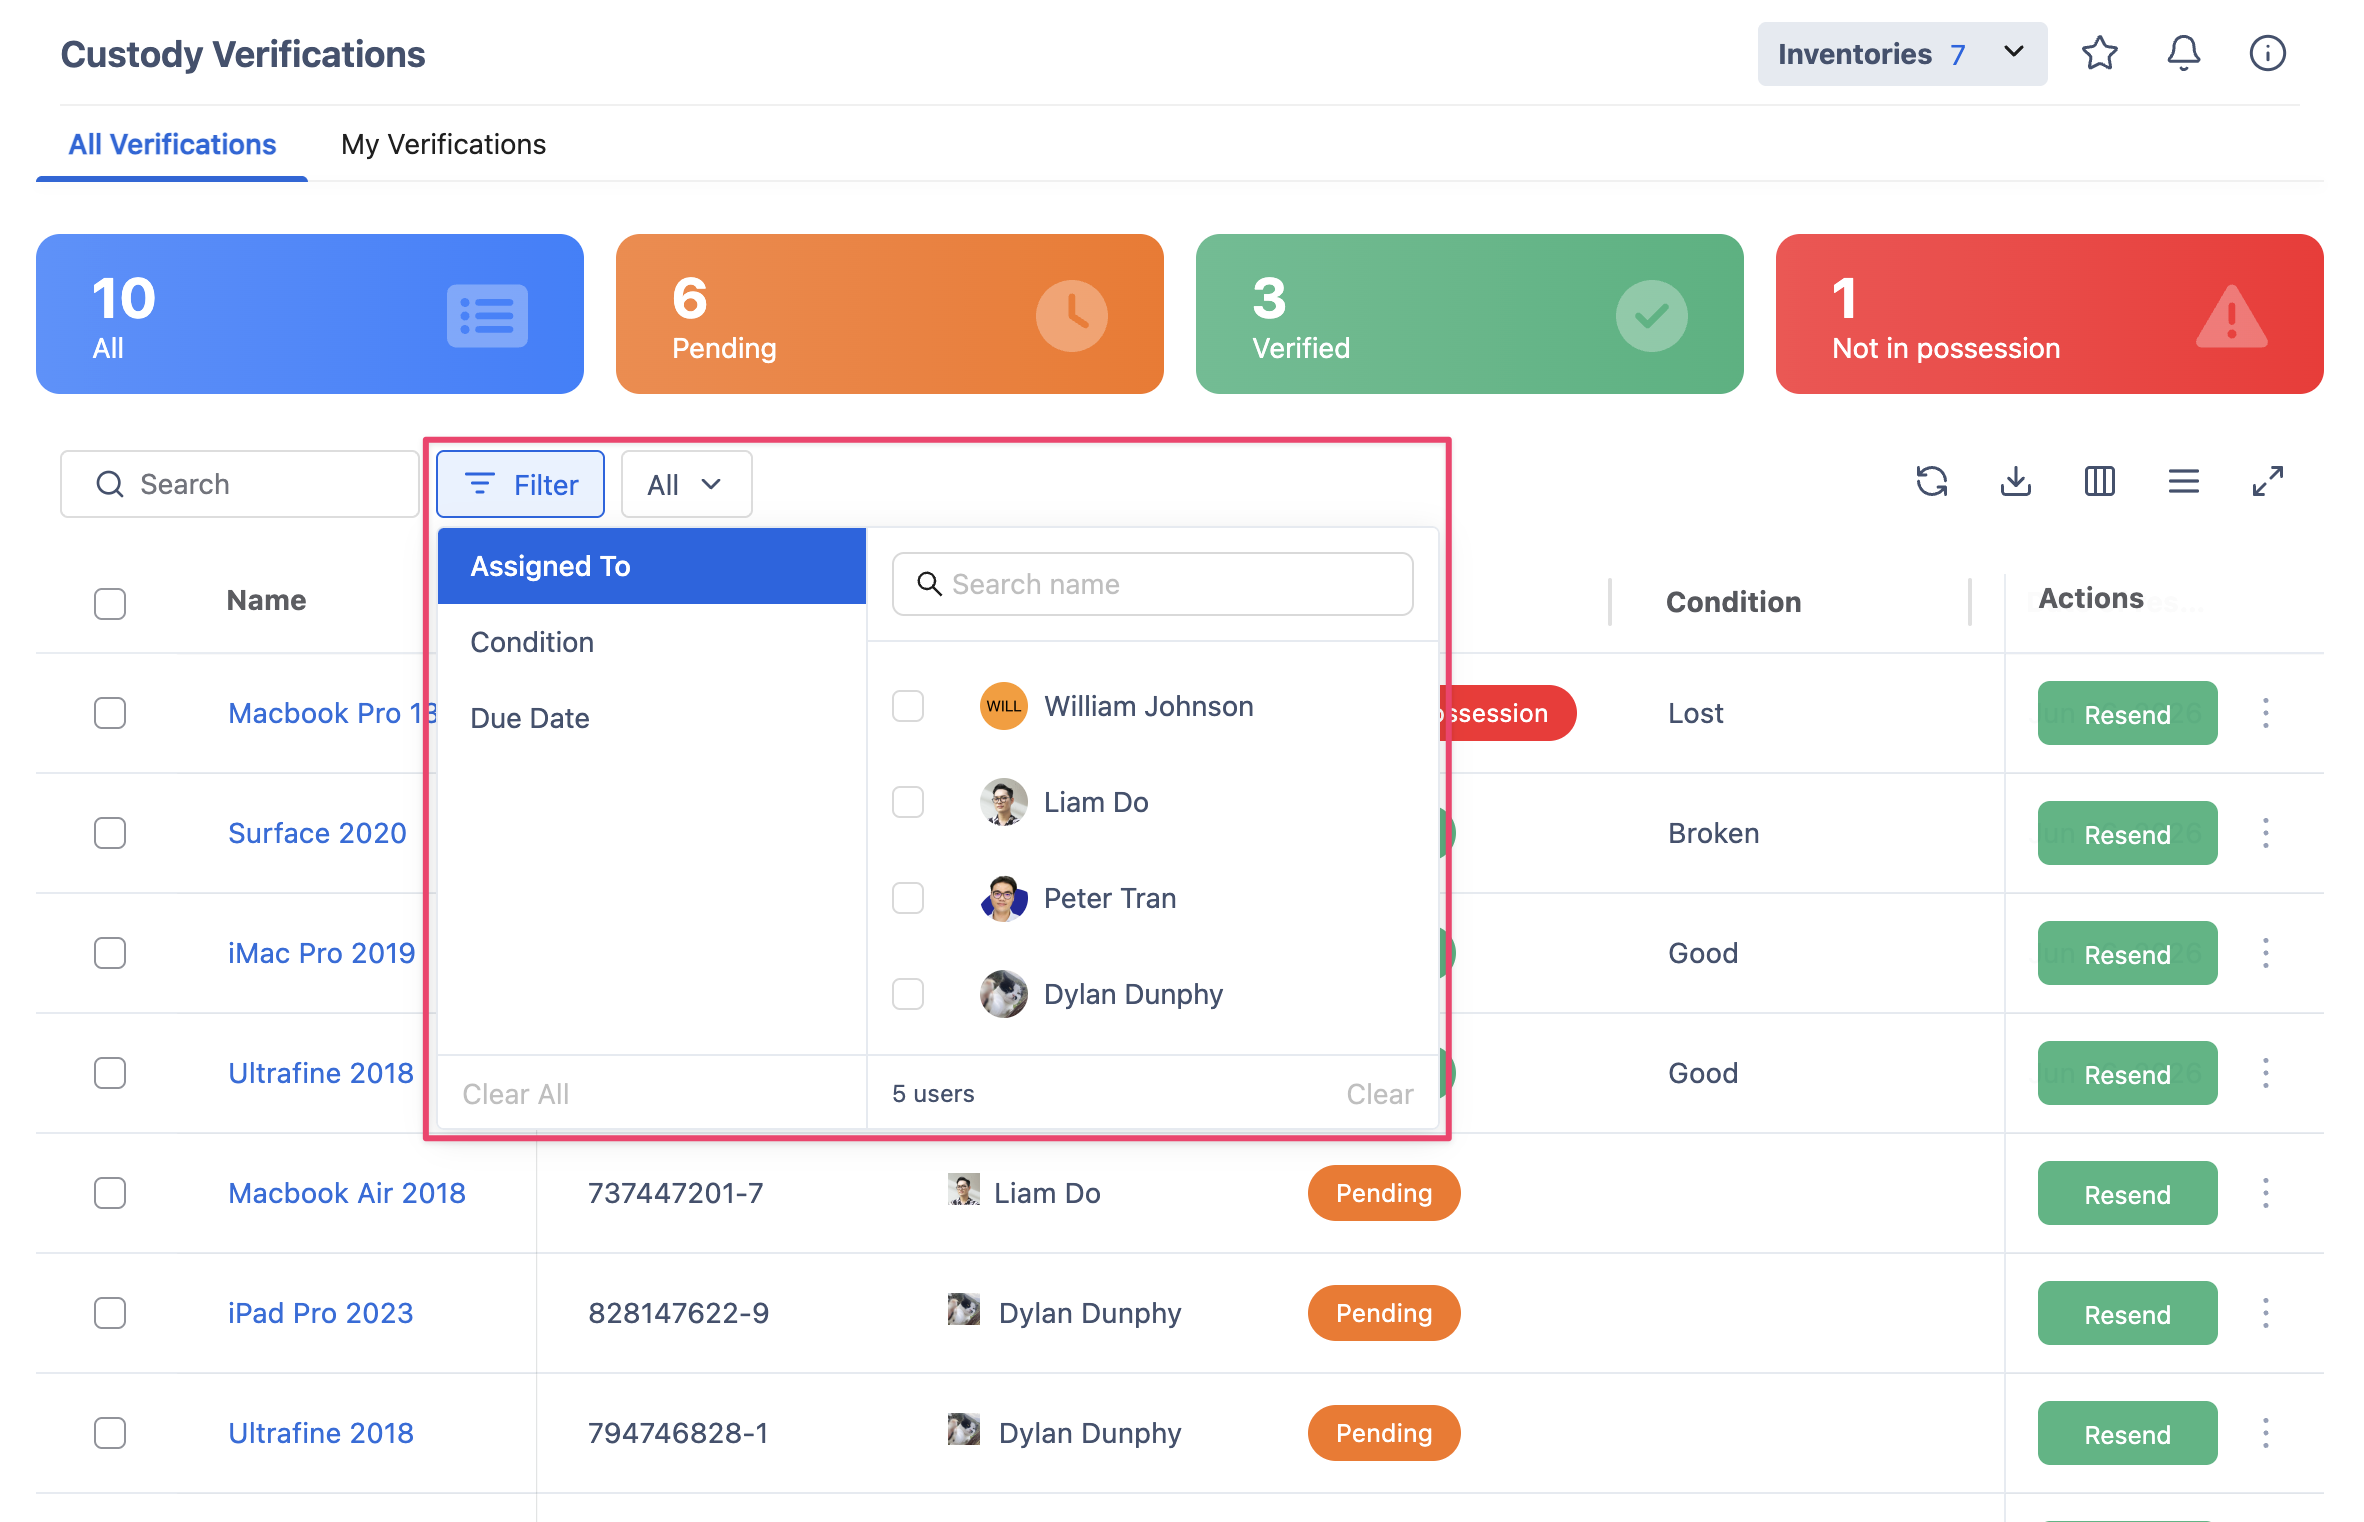Click the magnifier in Search name field
2364x1522 pixels.
pyautogui.click(x=929, y=584)
